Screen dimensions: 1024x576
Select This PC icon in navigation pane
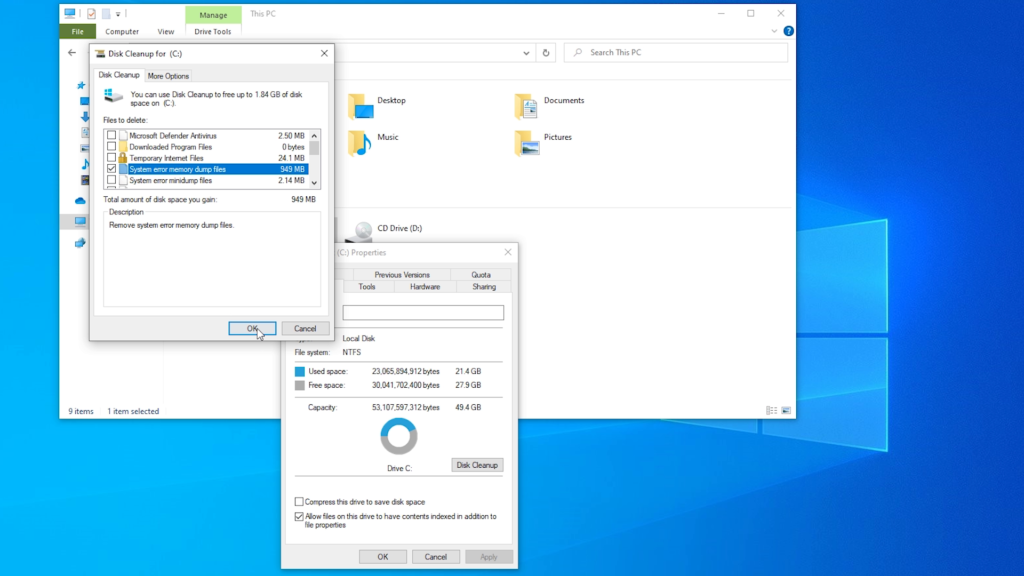(80, 221)
